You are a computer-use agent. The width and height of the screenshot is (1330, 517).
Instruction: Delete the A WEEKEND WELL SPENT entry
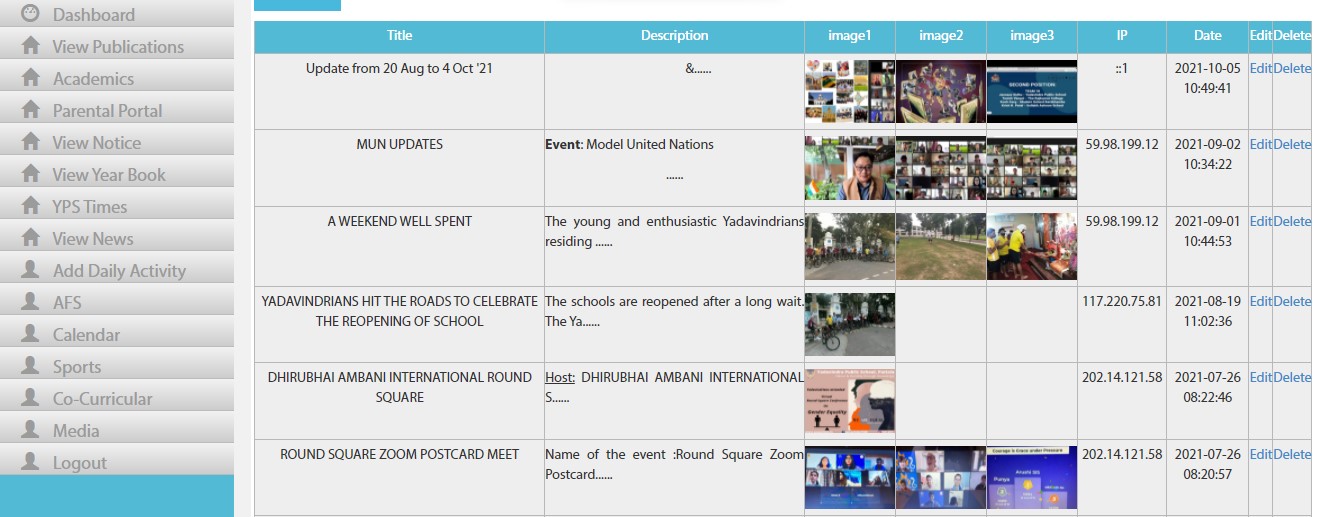point(1292,221)
